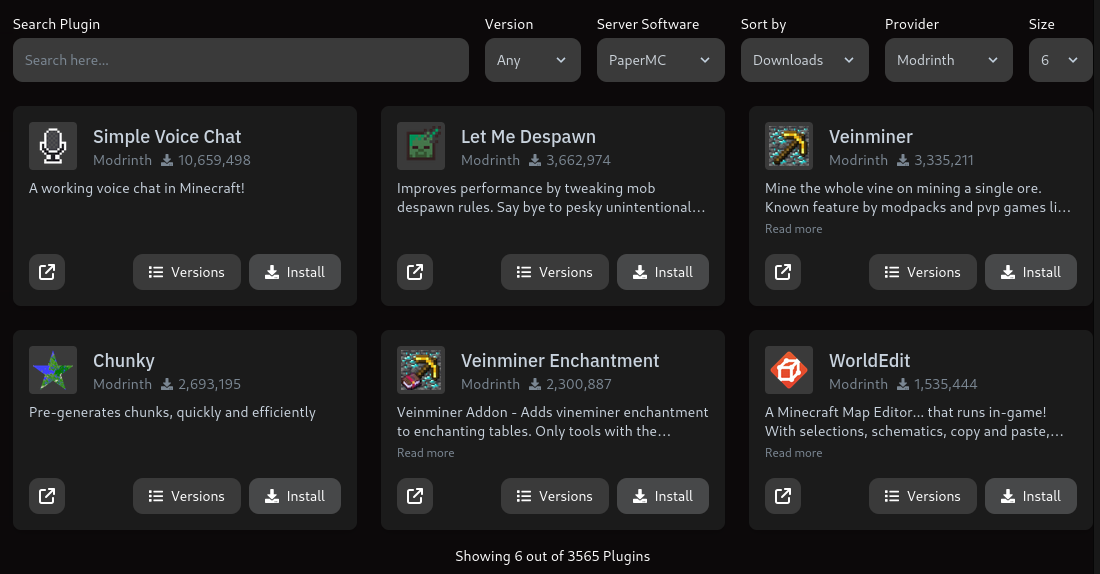Open Let Me Despawn external link icon
Screen dimensions: 1100x574
pyautogui.click(x=415, y=272)
